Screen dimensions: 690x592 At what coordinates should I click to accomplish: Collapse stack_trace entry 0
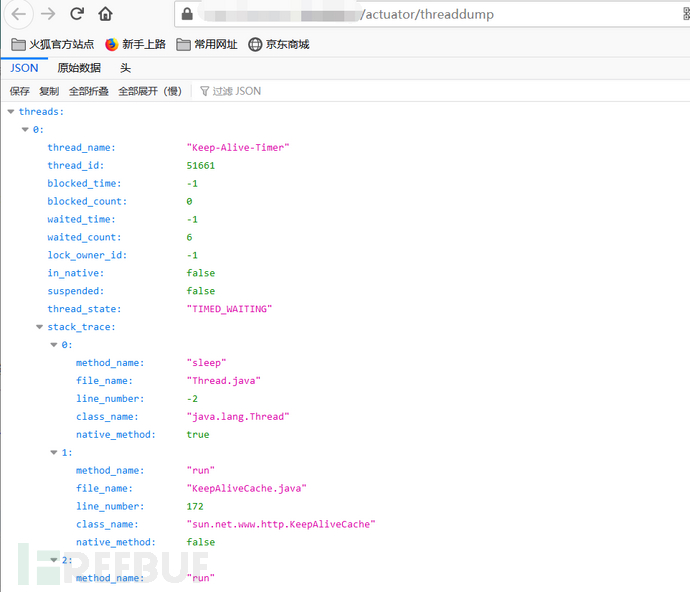pos(54,345)
